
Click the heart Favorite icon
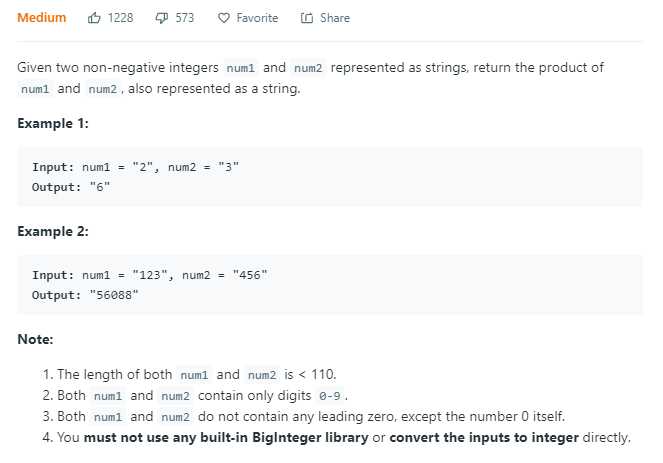[x=224, y=18]
